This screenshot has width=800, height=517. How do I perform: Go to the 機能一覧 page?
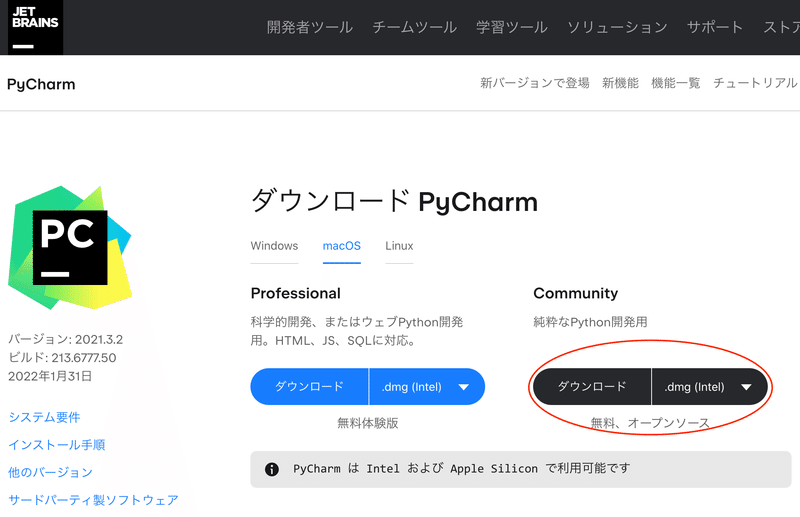676,83
